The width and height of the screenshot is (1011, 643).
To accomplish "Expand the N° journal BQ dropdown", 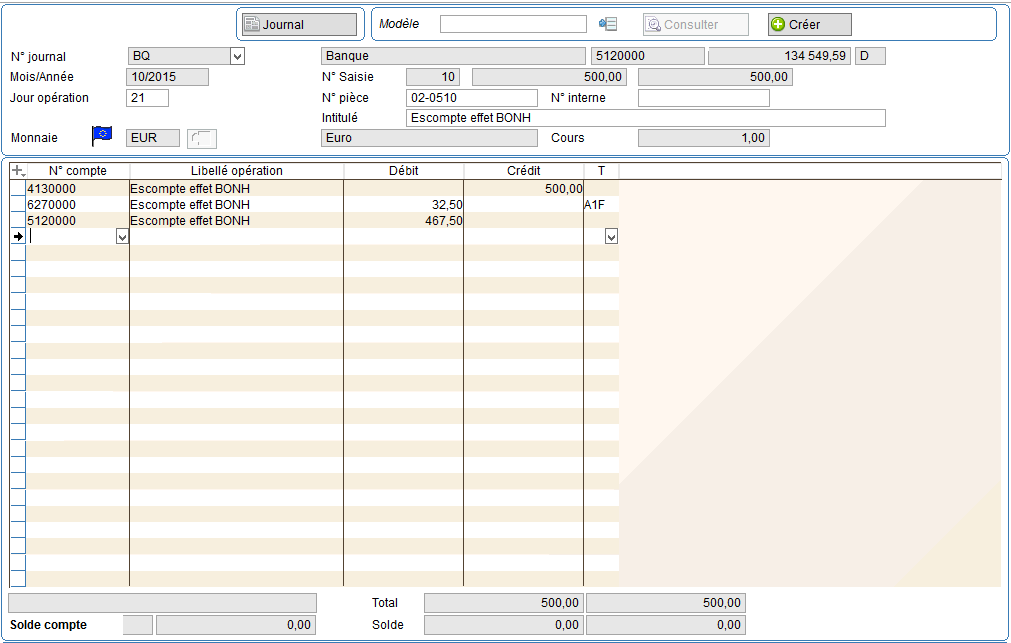I will [x=237, y=57].
